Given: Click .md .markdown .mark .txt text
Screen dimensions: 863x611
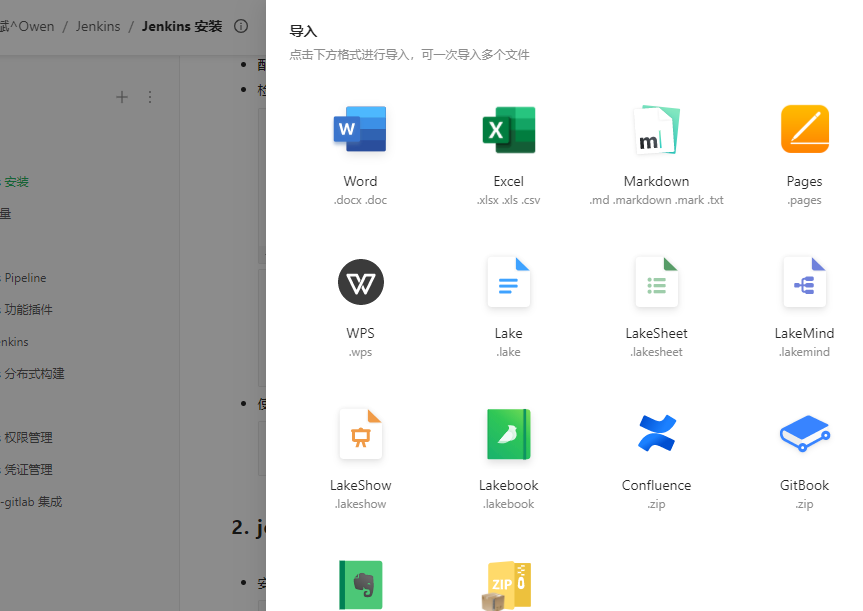Looking at the screenshot, I should pyautogui.click(x=657, y=200).
